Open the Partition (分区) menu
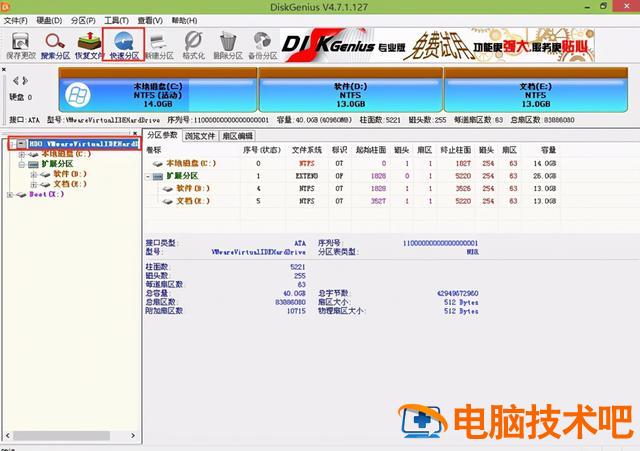 pos(83,20)
